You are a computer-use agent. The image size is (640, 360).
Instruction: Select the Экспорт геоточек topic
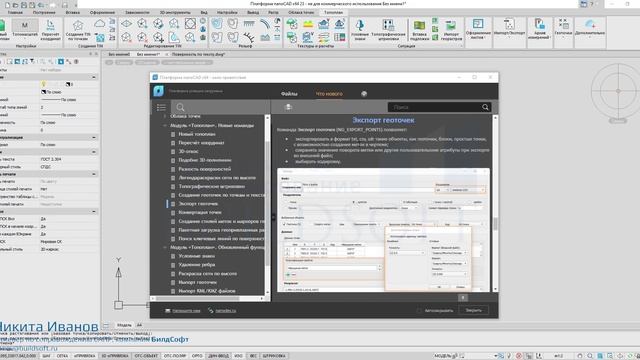[x=198, y=204]
